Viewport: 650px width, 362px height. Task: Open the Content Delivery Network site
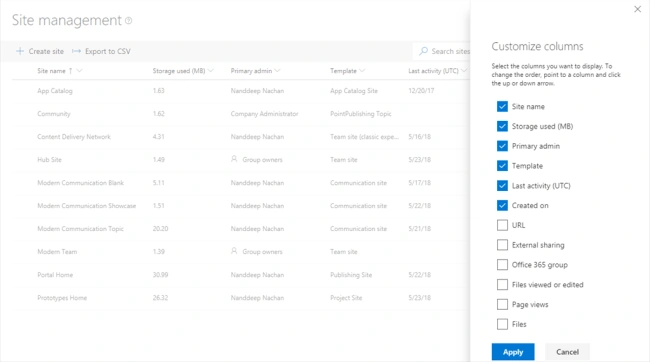pyautogui.click(x=74, y=137)
